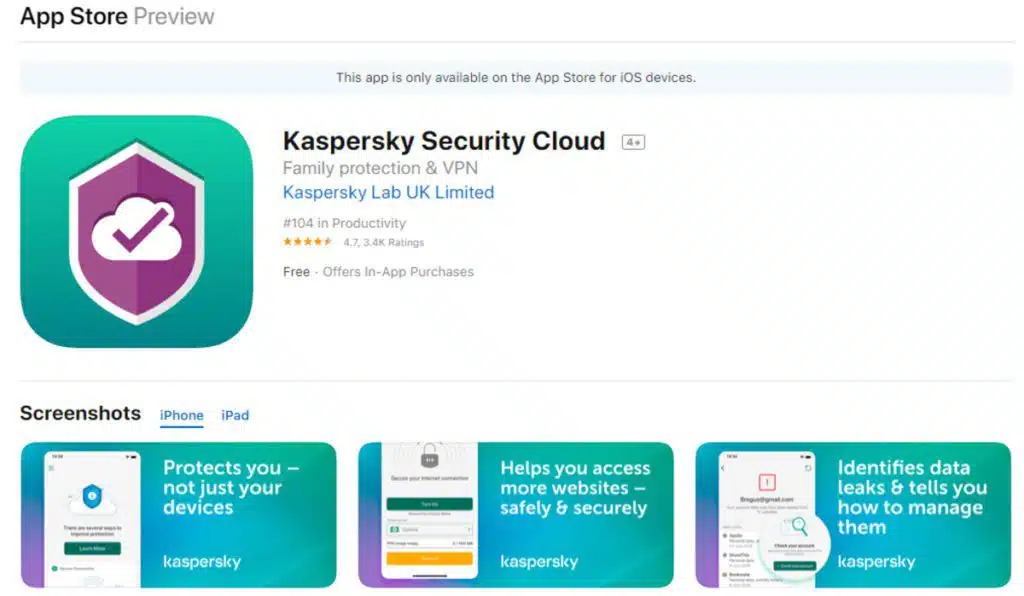1024x596 pixels.
Task: Open the Kaspersky Lab UK Limited developer link
Action: 388,192
